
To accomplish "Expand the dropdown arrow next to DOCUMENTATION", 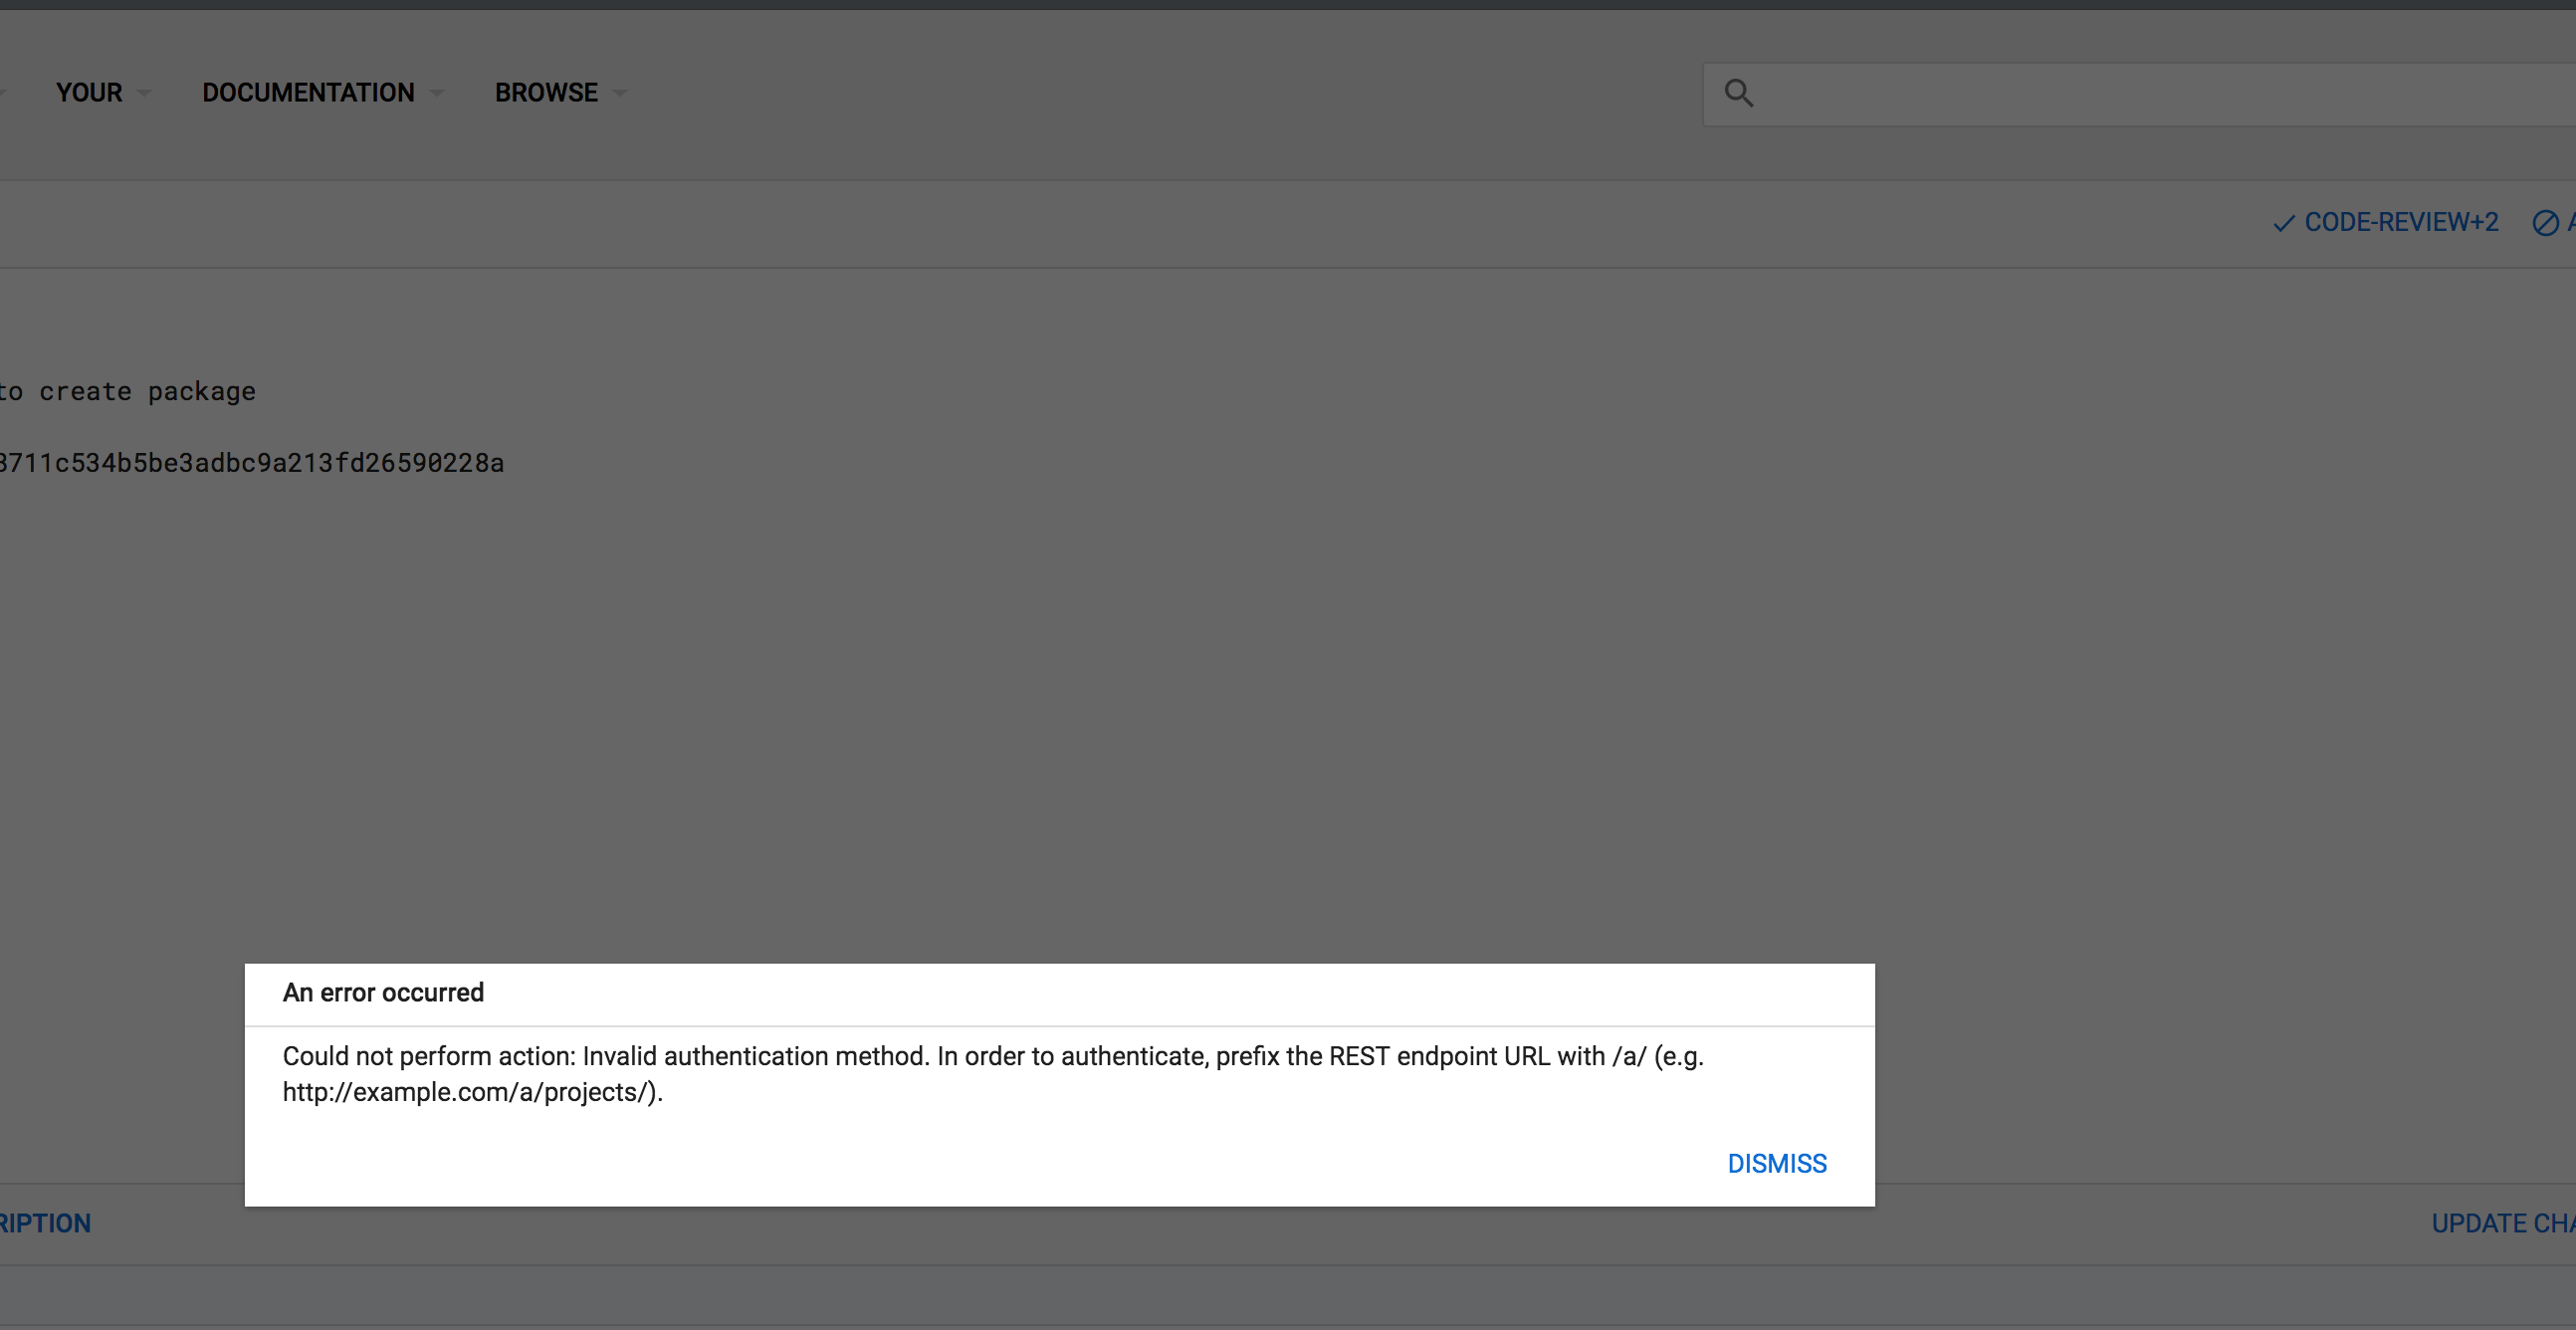I will coord(436,93).
